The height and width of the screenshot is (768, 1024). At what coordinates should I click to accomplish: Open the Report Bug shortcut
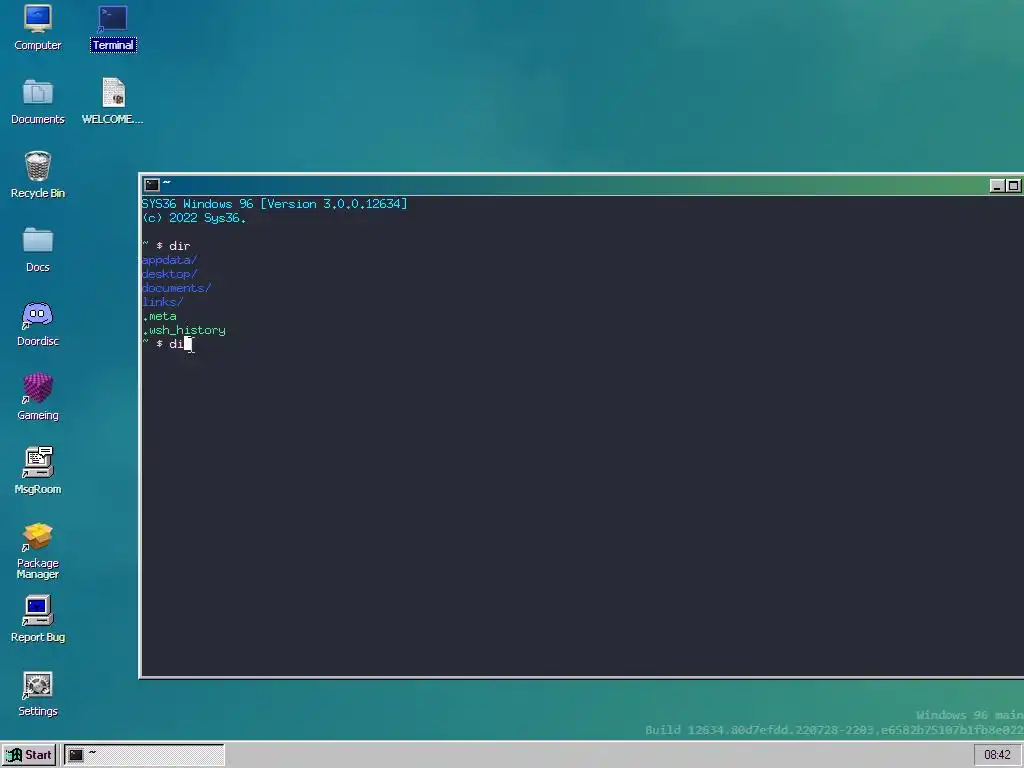coord(38,619)
